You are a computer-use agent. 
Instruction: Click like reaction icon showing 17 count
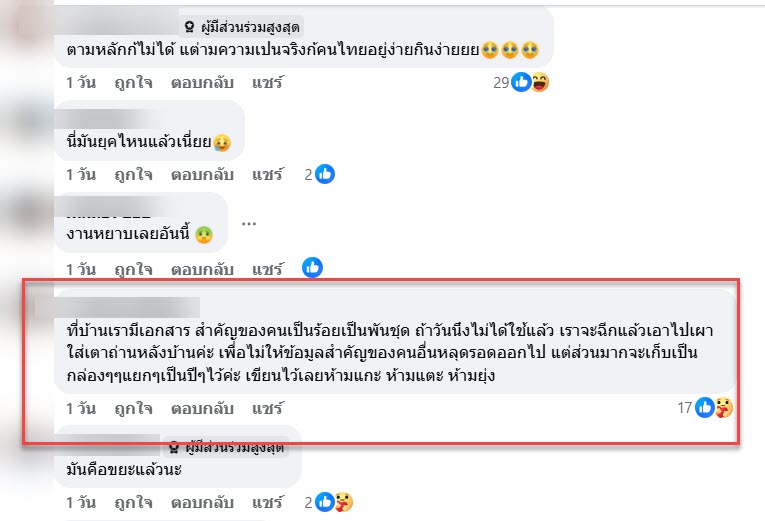(x=705, y=407)
